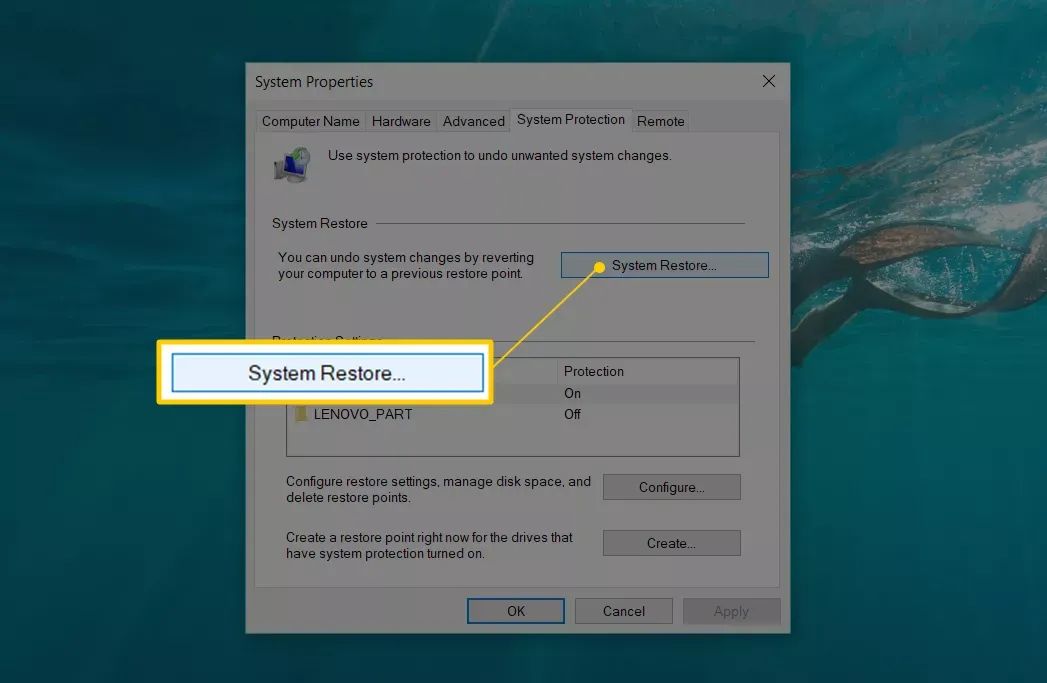The height and width of the screenshot is (683, 1047).
Task: Click the Off status for LENOVO_PART
Action: [572, 414]
